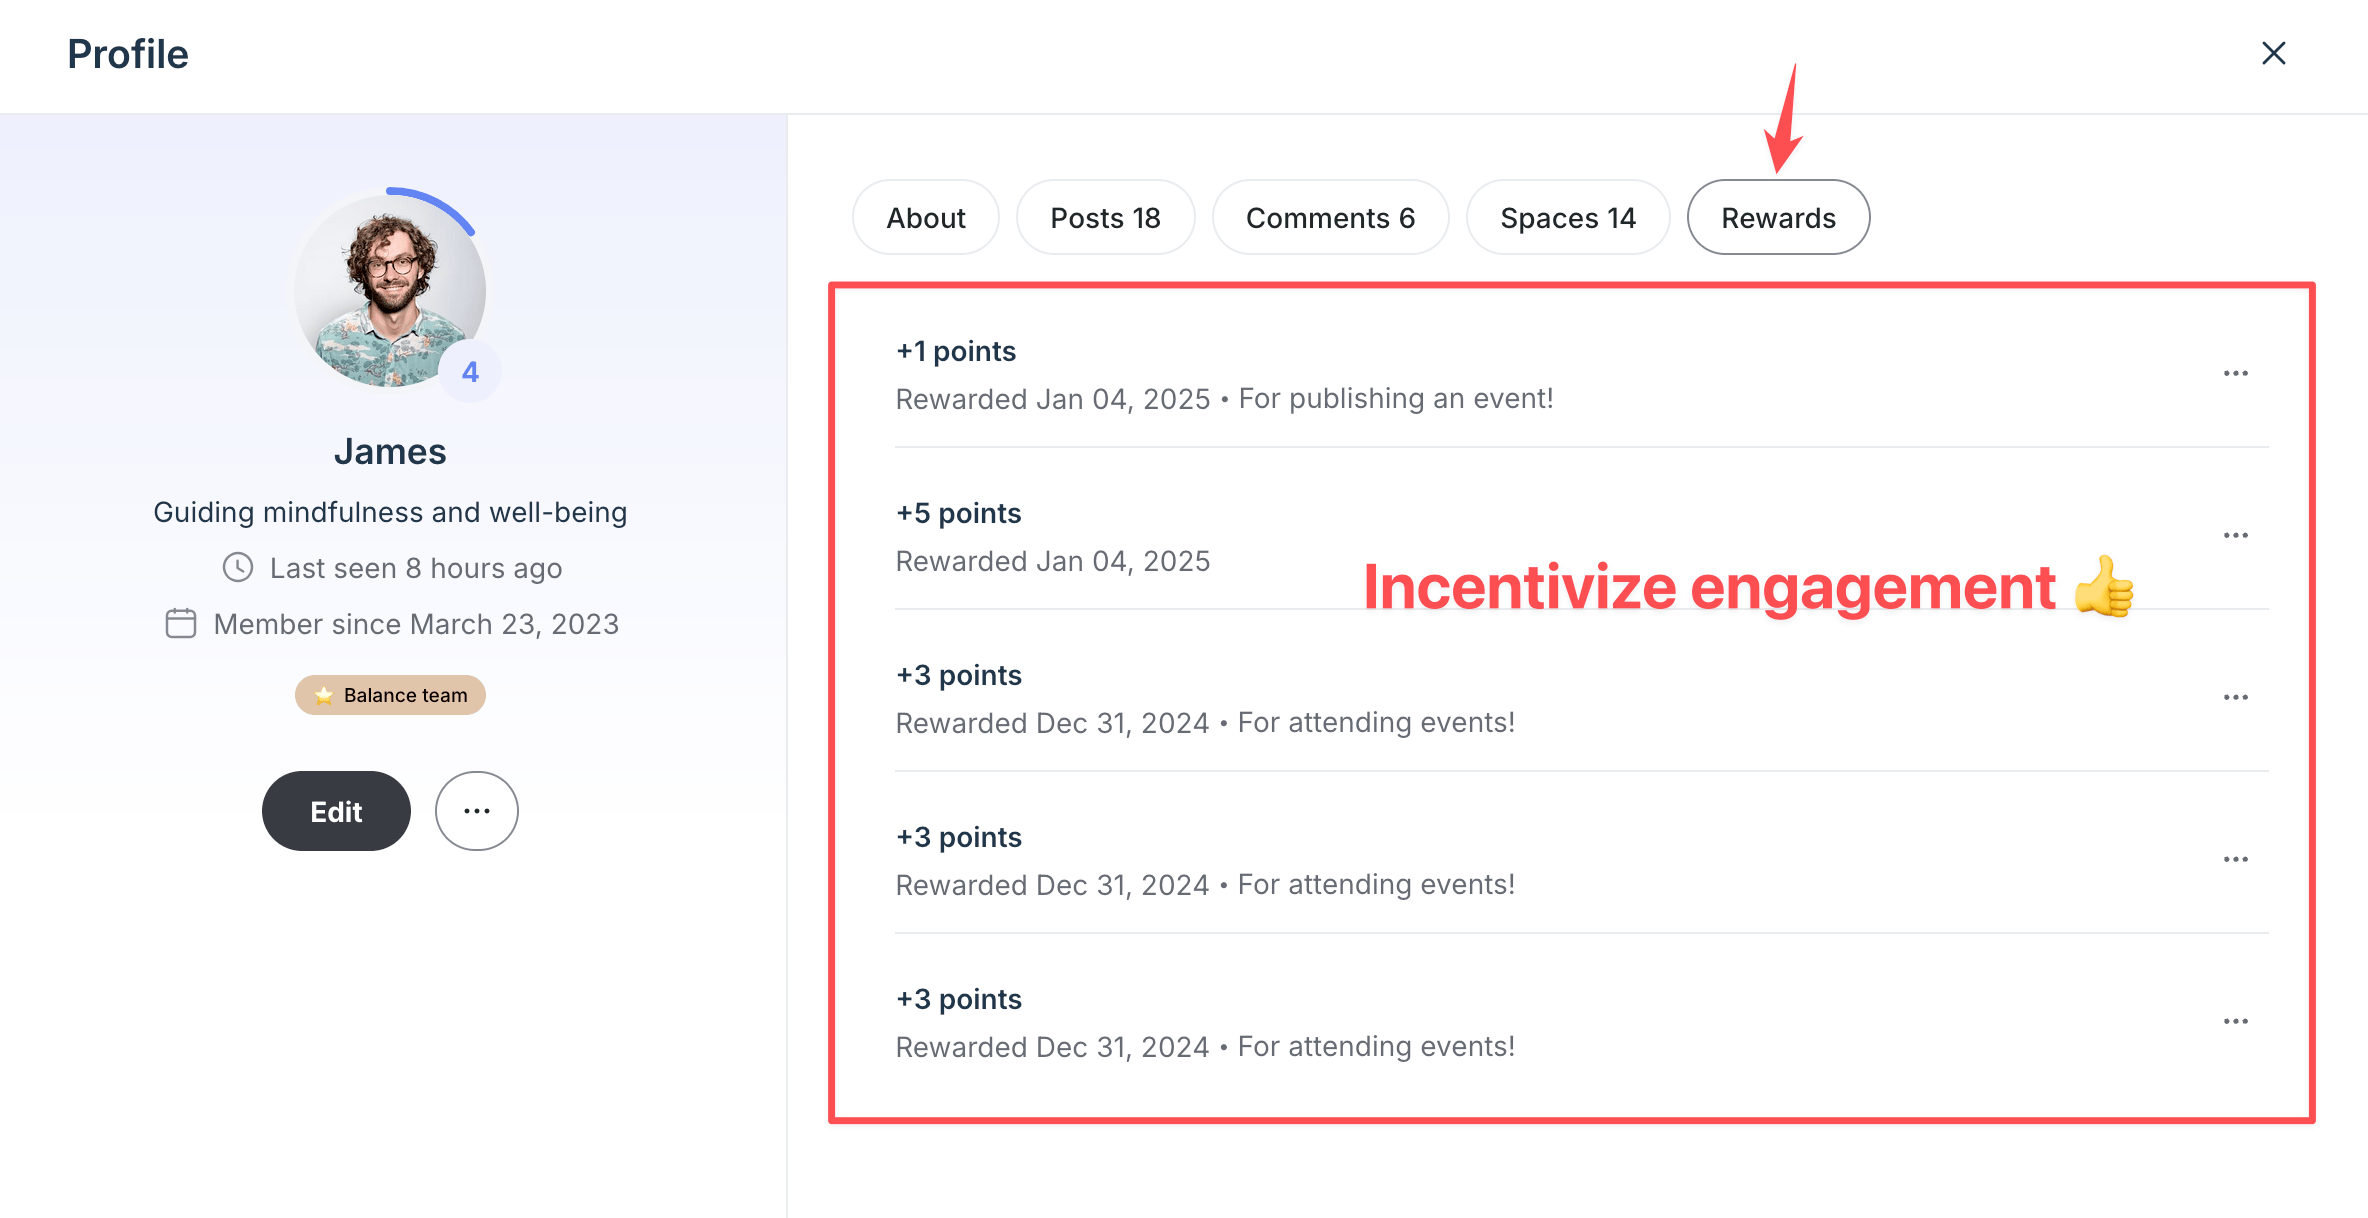The image size is (2368, 1218).
Task: Click the calendar icon beside Member since
Action: tap(180, 623)
